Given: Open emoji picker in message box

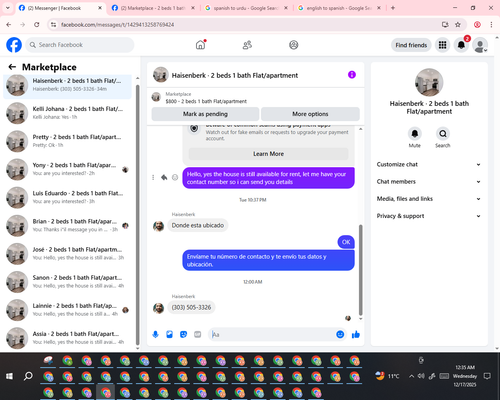Looking at the screenshot, I should pyautogui.click(x=340, y=334).
